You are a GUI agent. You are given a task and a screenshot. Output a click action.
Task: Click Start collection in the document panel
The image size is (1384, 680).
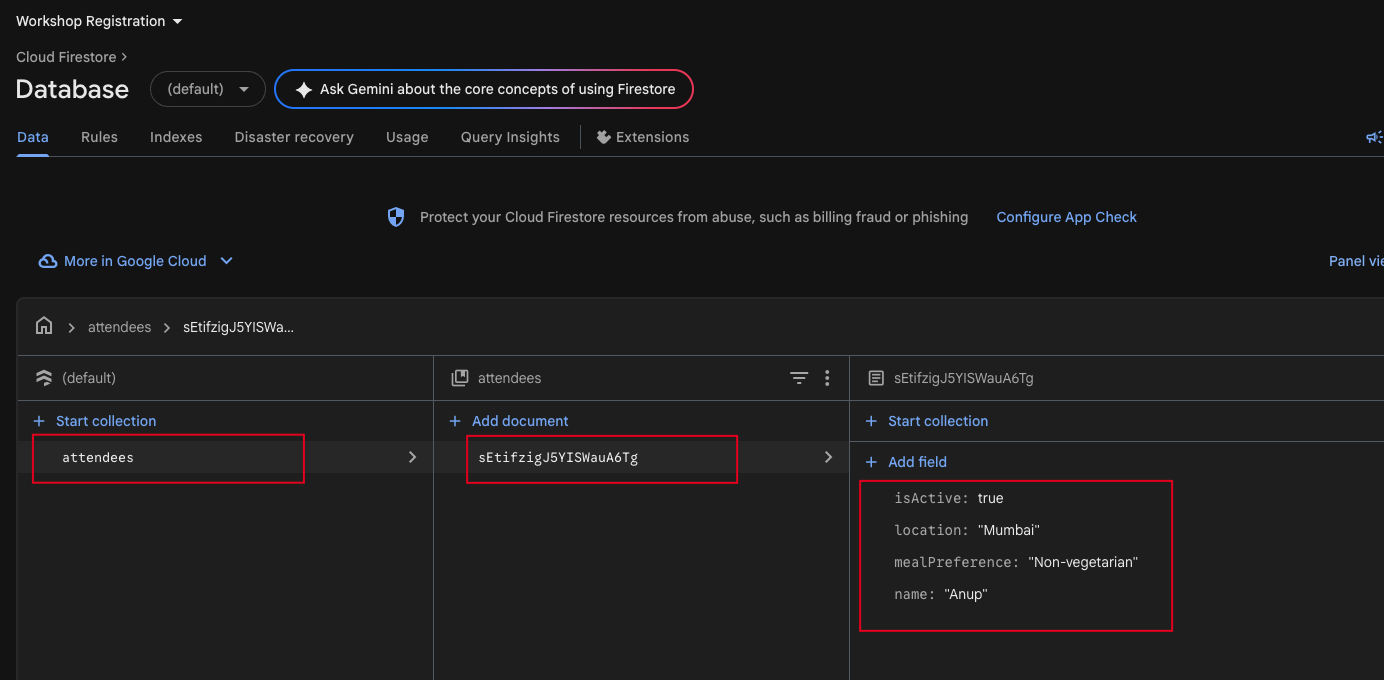coord(927,421)
